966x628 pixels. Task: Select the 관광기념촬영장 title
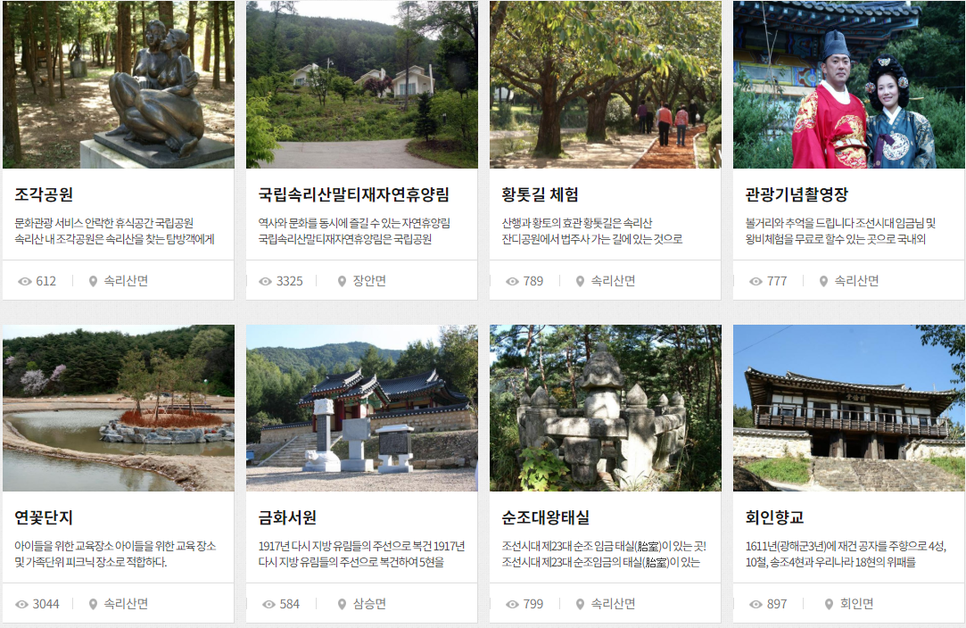point(797,195)
